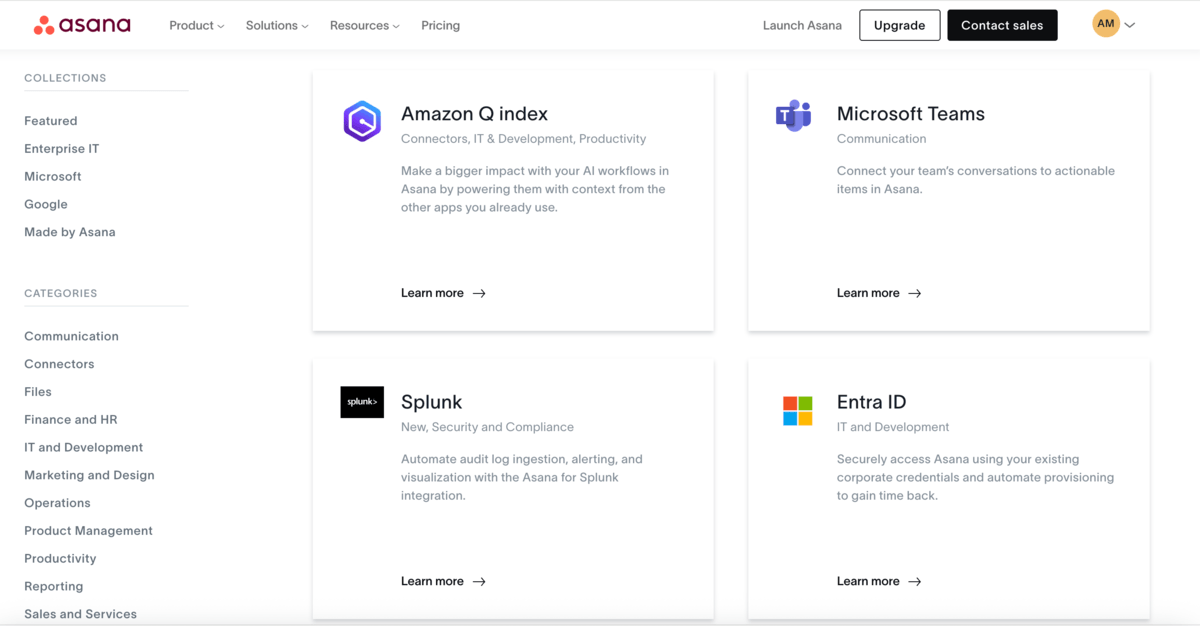Click Launch Asana in the header
Screen dimensions: 1200x626
[x=802, y=25]
